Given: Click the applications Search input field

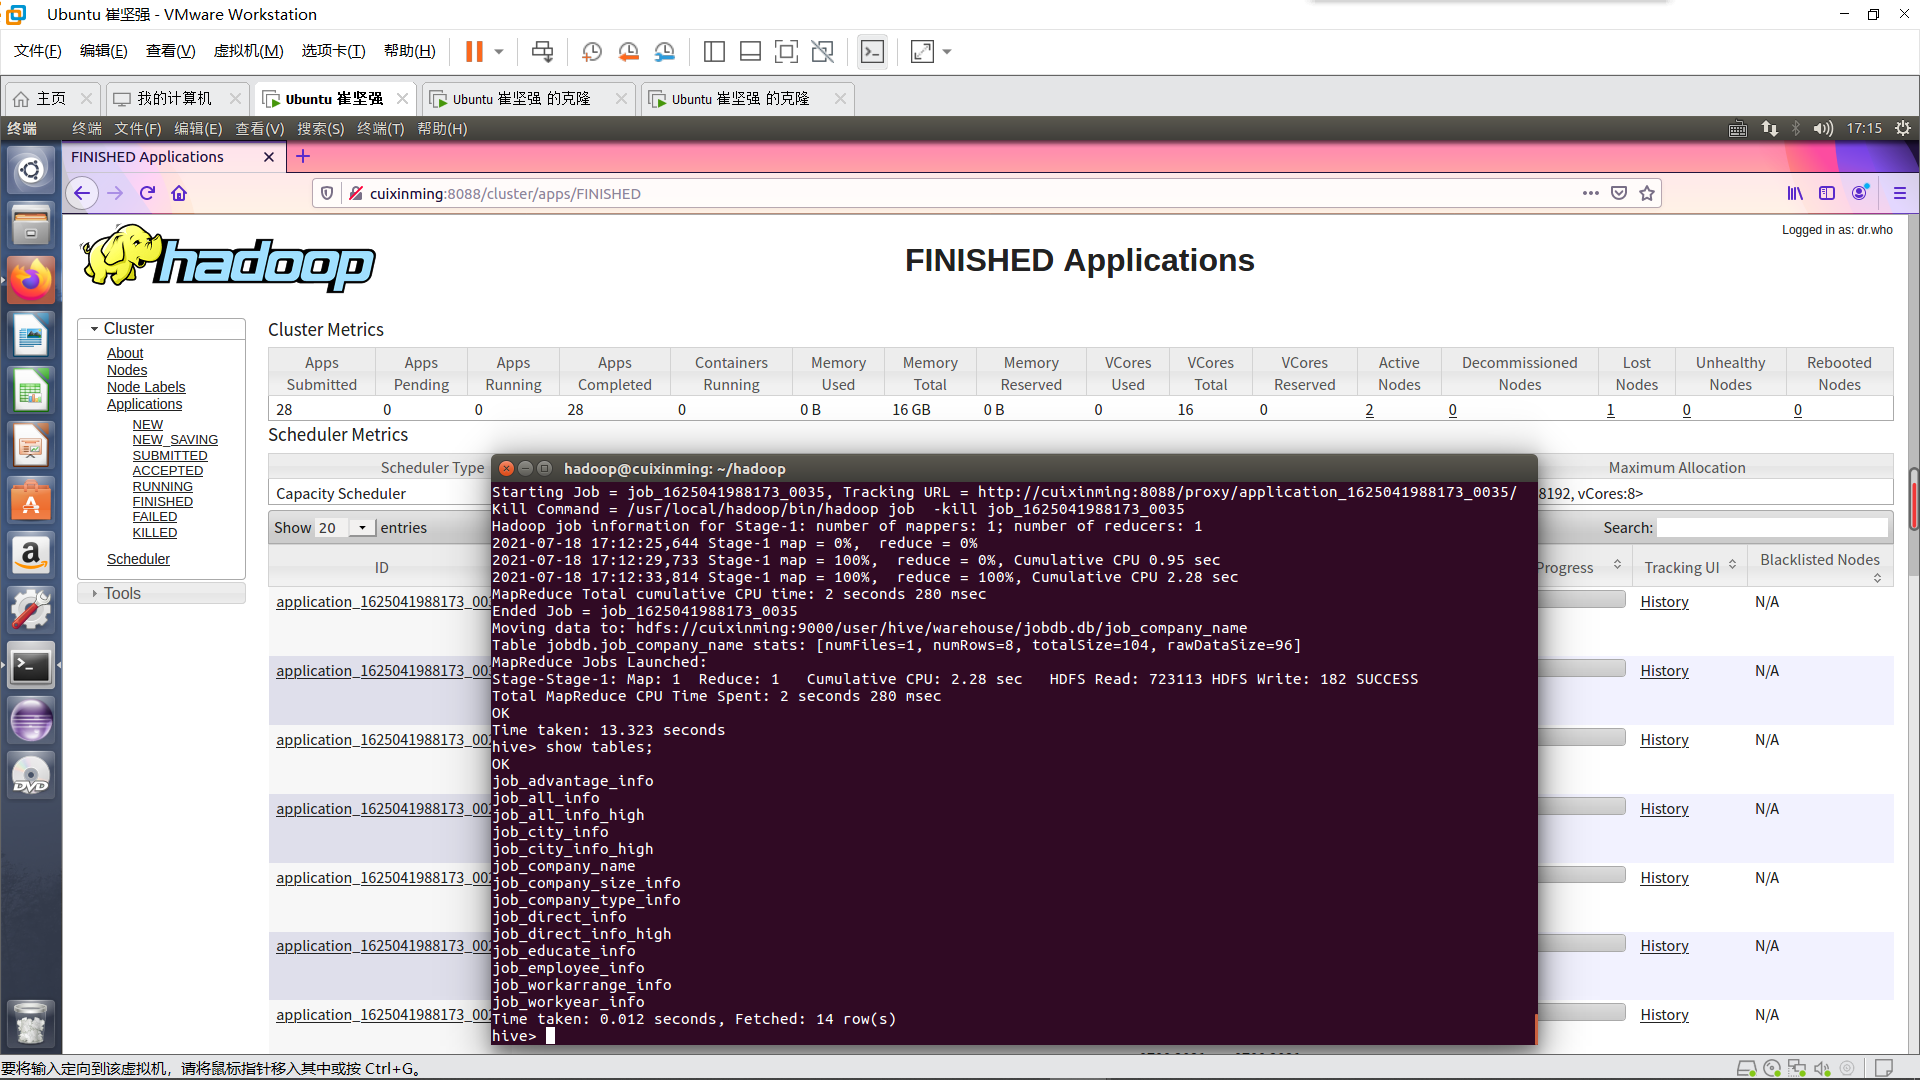Looking at the screenshot, I should click(x=1772, y=527).
